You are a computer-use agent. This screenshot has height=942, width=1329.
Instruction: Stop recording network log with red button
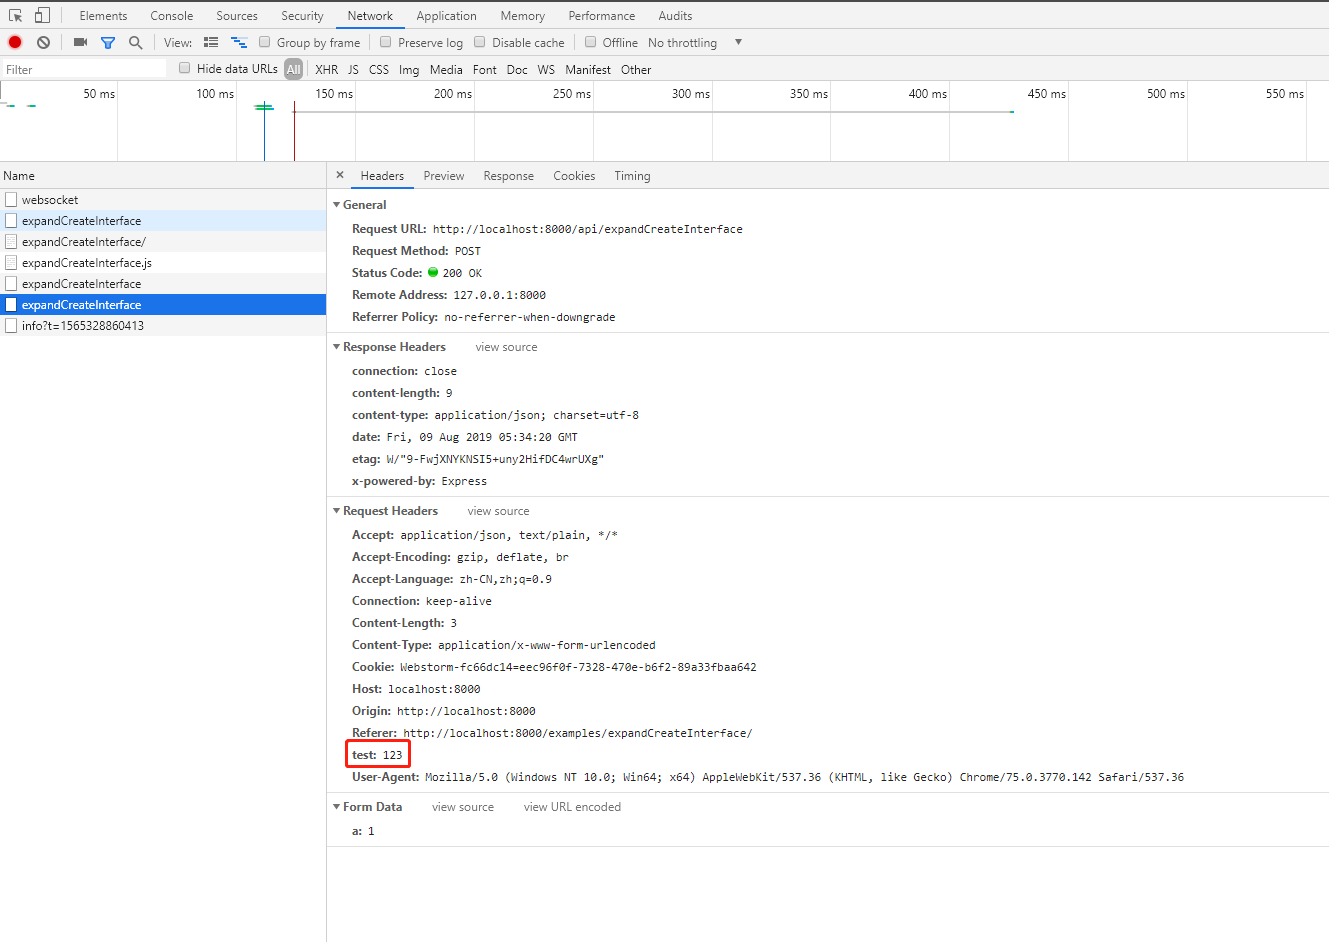(x=15, y=42)
